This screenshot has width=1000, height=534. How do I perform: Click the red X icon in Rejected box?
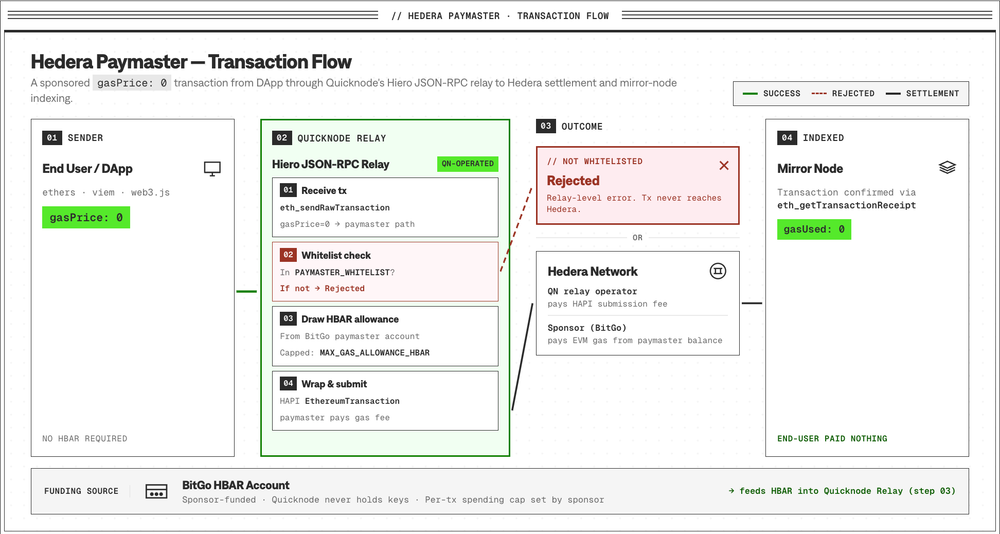point(724,166)
